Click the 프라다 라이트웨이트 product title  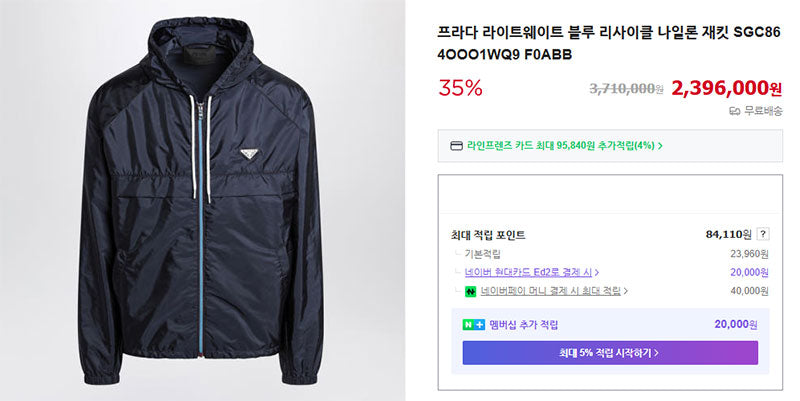tap(609, 43)
